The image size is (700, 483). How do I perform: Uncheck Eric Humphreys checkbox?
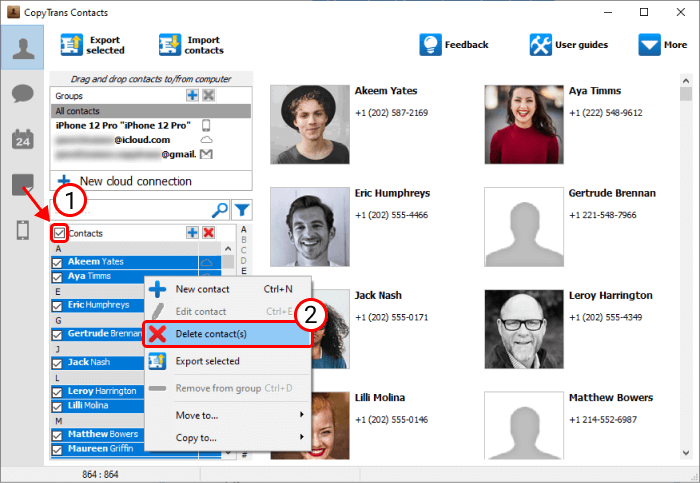point(57,306)
